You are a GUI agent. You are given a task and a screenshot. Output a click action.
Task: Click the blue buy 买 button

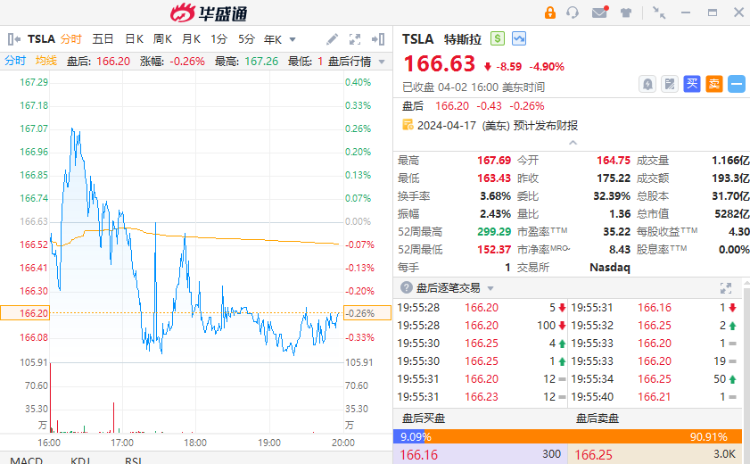click(x=692, y=84)
